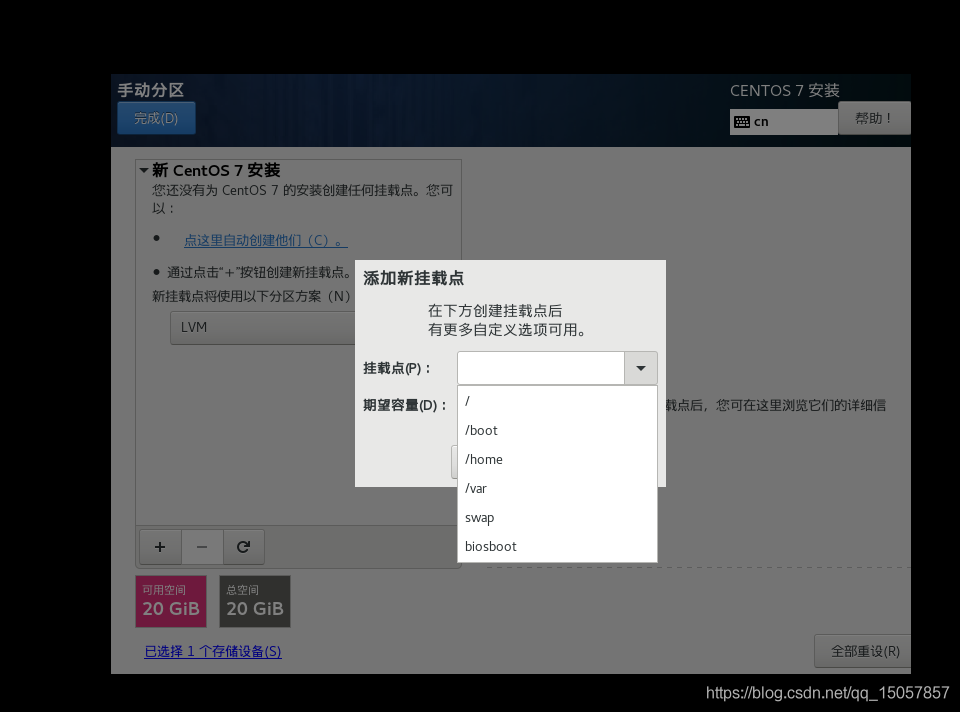Open the mount point dropdown arrow

pyautogui.click(x=640, y=368)
